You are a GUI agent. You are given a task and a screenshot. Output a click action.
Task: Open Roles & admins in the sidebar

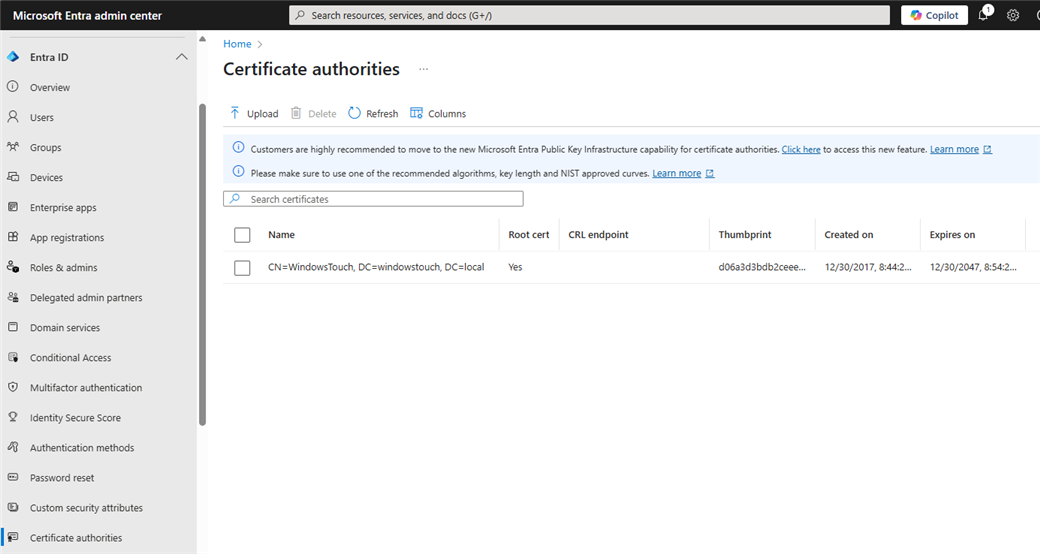(64, 267)
